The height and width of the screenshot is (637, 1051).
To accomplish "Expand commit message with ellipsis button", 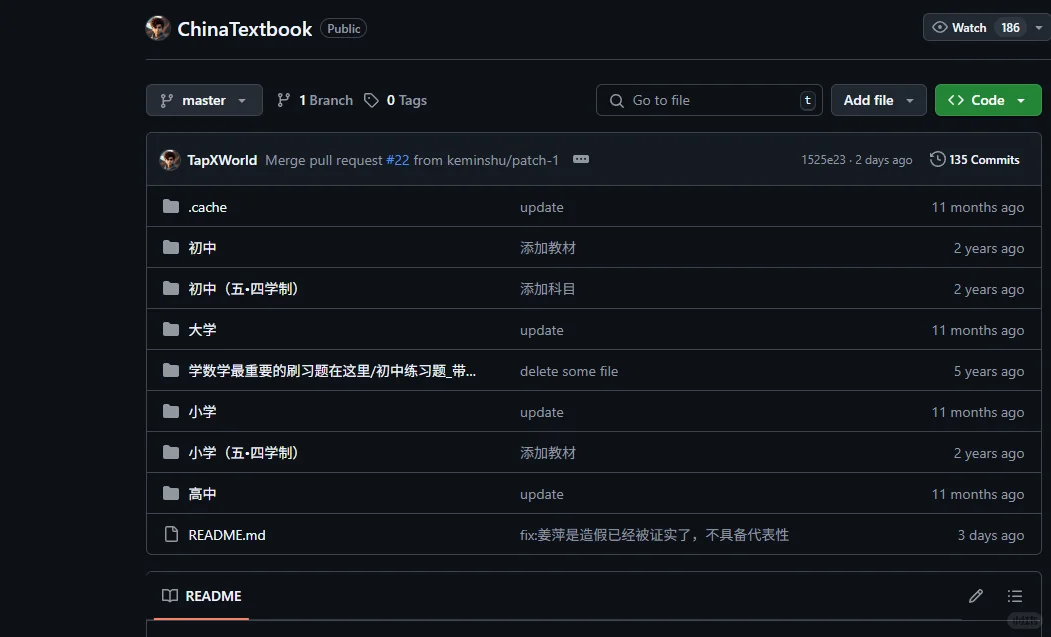I will 581,159.
